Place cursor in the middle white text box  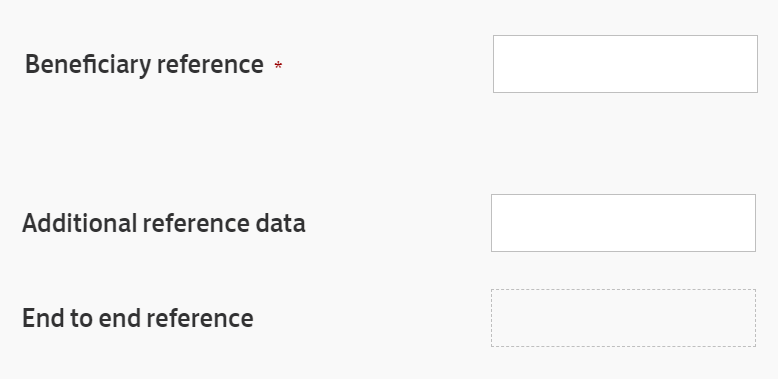coord(623,223)
